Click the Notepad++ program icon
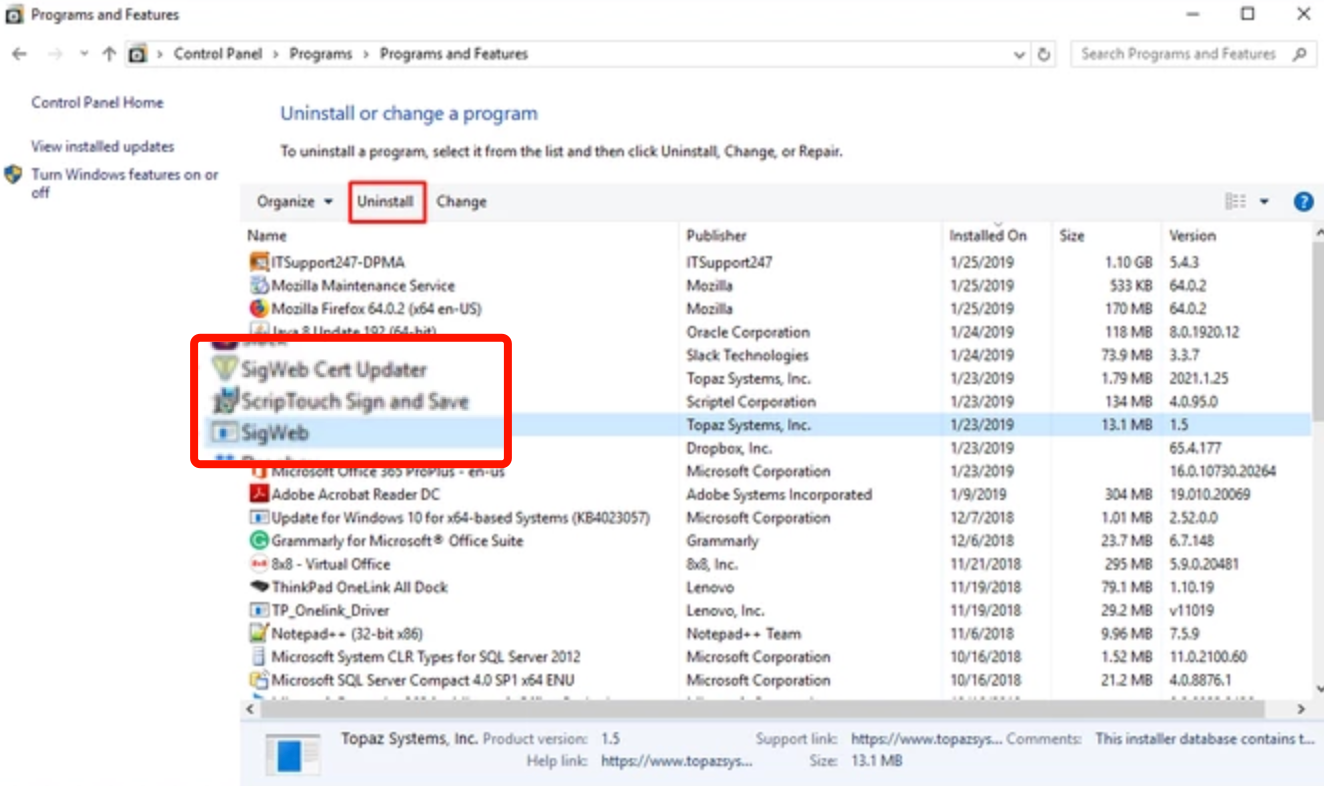The width and height of the screenshot is (1324, 786). click(x=259, y=633)
